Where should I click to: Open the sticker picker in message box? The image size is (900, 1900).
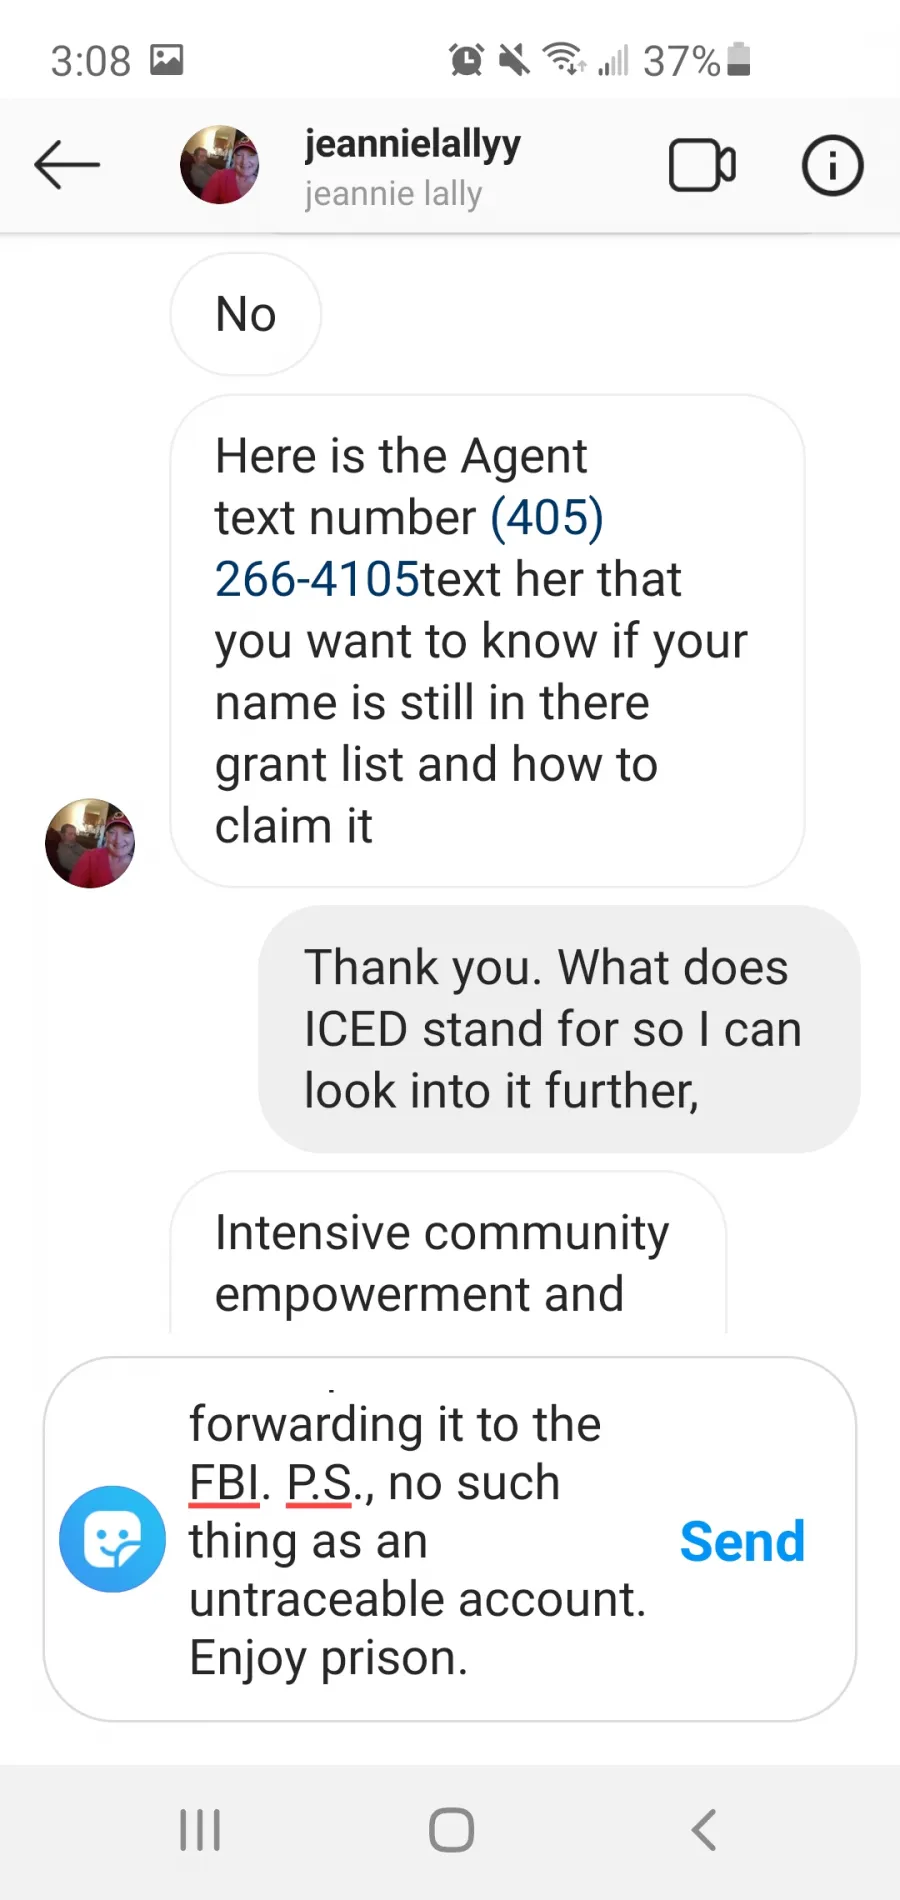(112, 1539)
